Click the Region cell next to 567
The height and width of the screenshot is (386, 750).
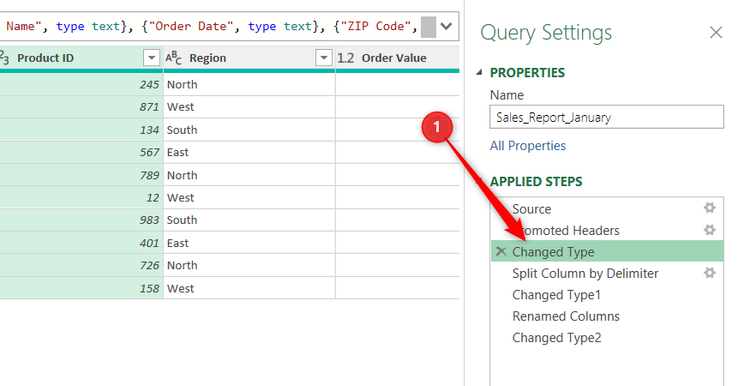(x=249, y=152)
